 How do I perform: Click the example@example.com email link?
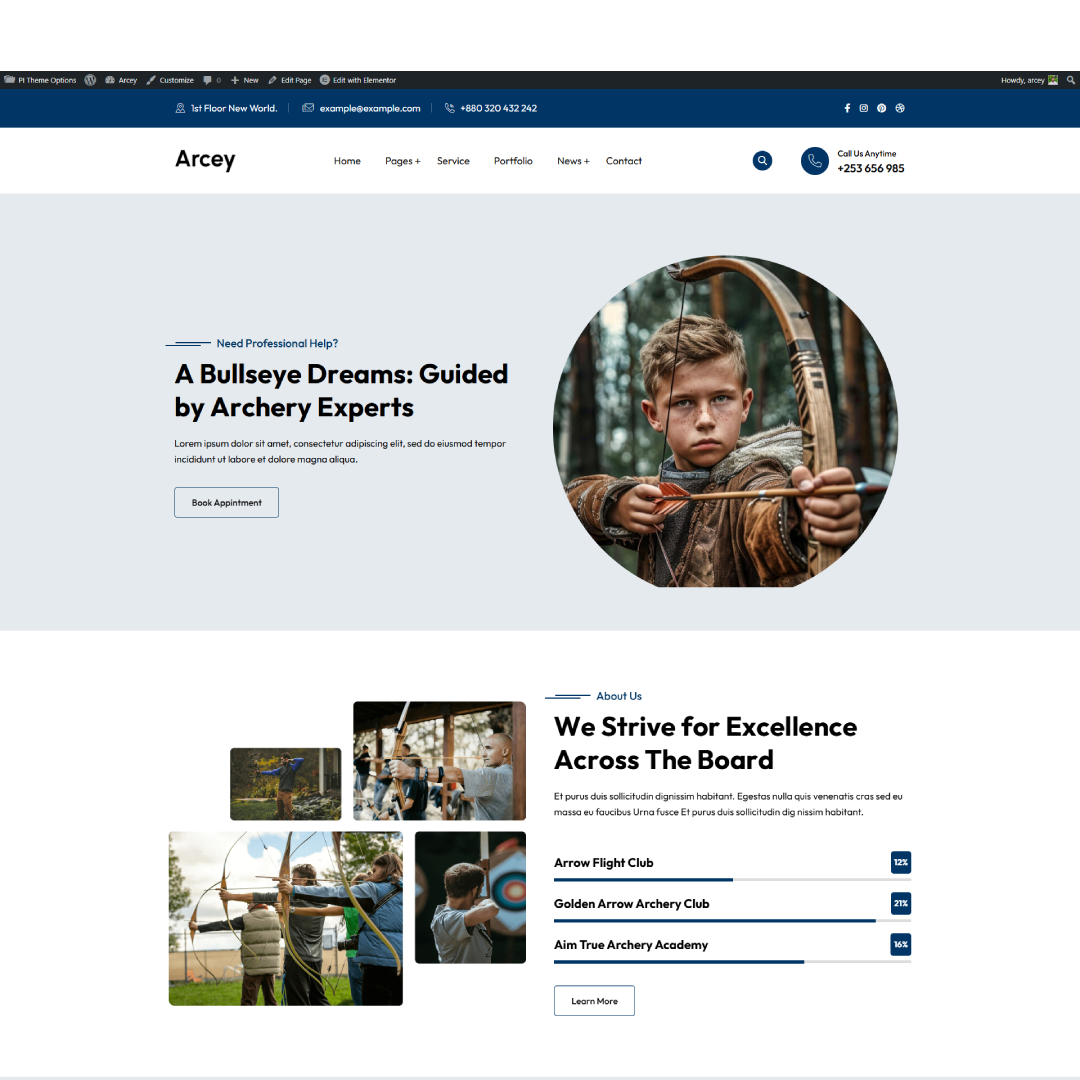click(x=369, y=108)
